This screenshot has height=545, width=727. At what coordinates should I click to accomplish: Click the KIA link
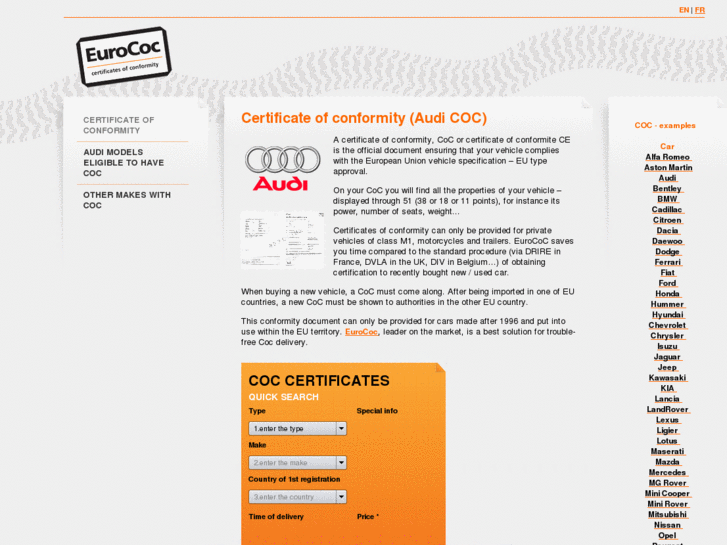pyautogui.click(x=668, y=388)
